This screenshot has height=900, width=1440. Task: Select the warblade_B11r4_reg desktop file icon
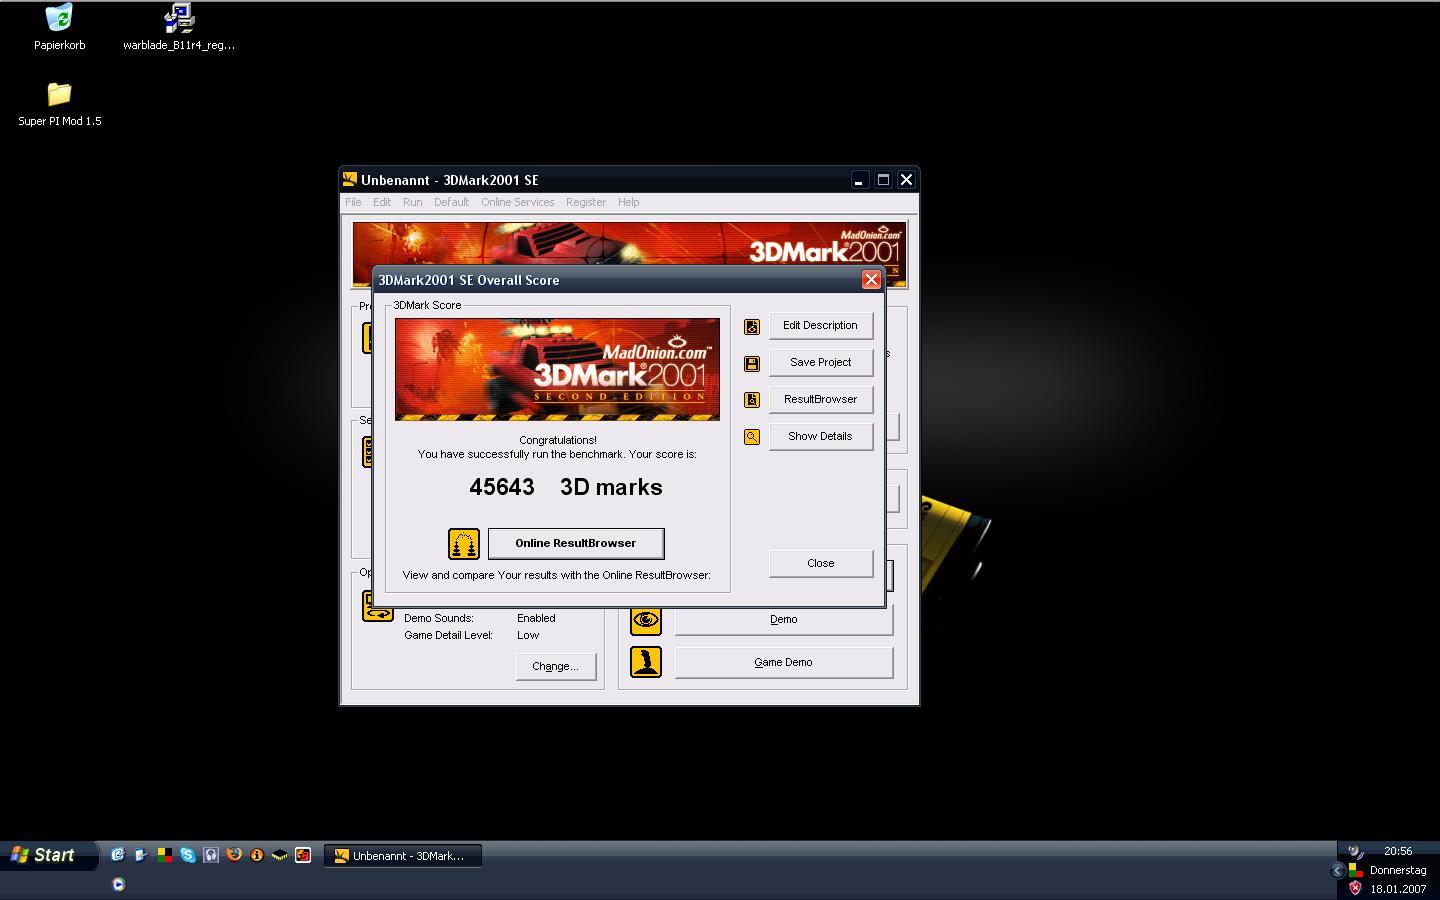[179, 18]
